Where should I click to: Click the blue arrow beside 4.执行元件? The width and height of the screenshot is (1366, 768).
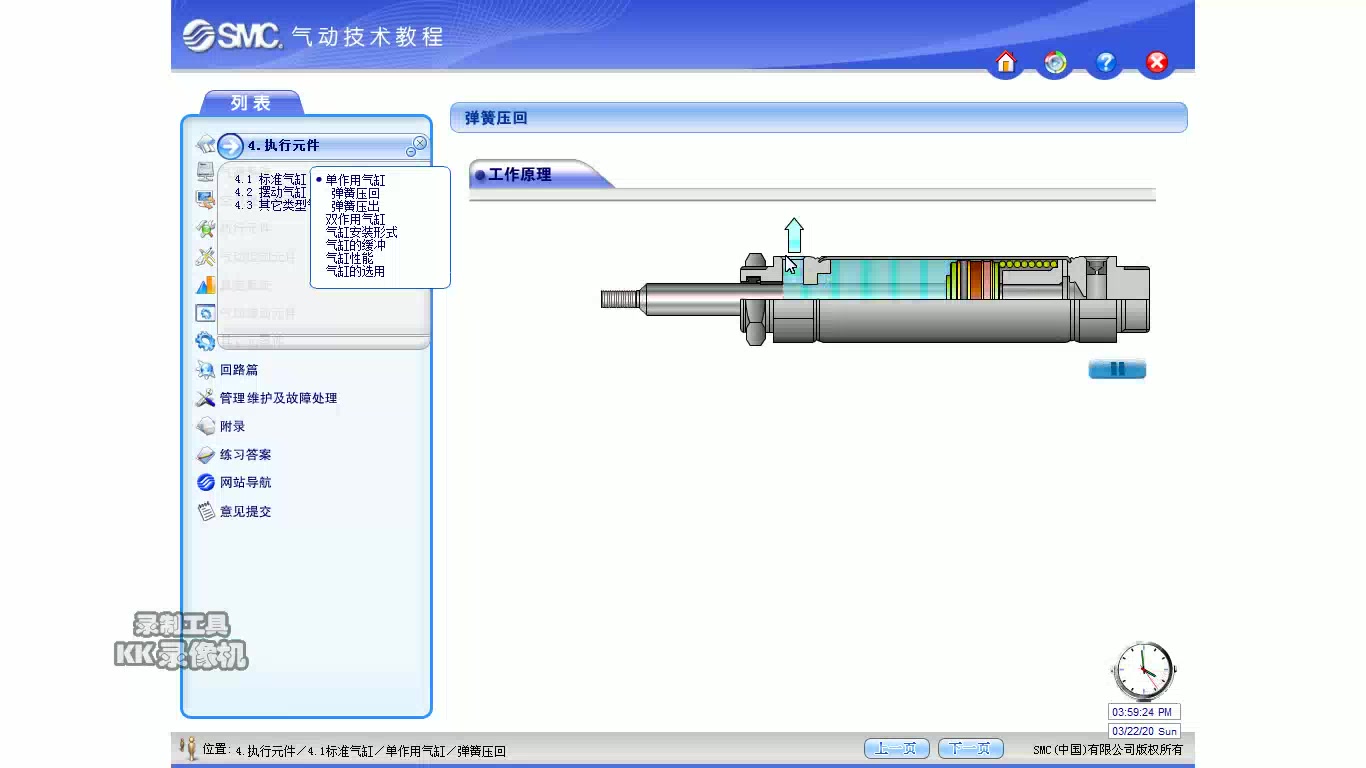(230, 146)
